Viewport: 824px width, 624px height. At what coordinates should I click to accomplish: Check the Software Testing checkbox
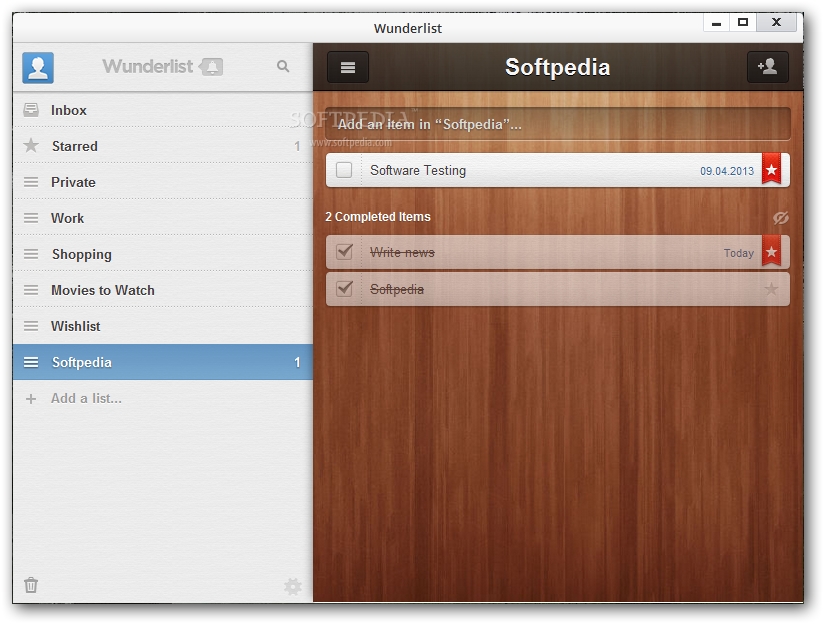344,170
